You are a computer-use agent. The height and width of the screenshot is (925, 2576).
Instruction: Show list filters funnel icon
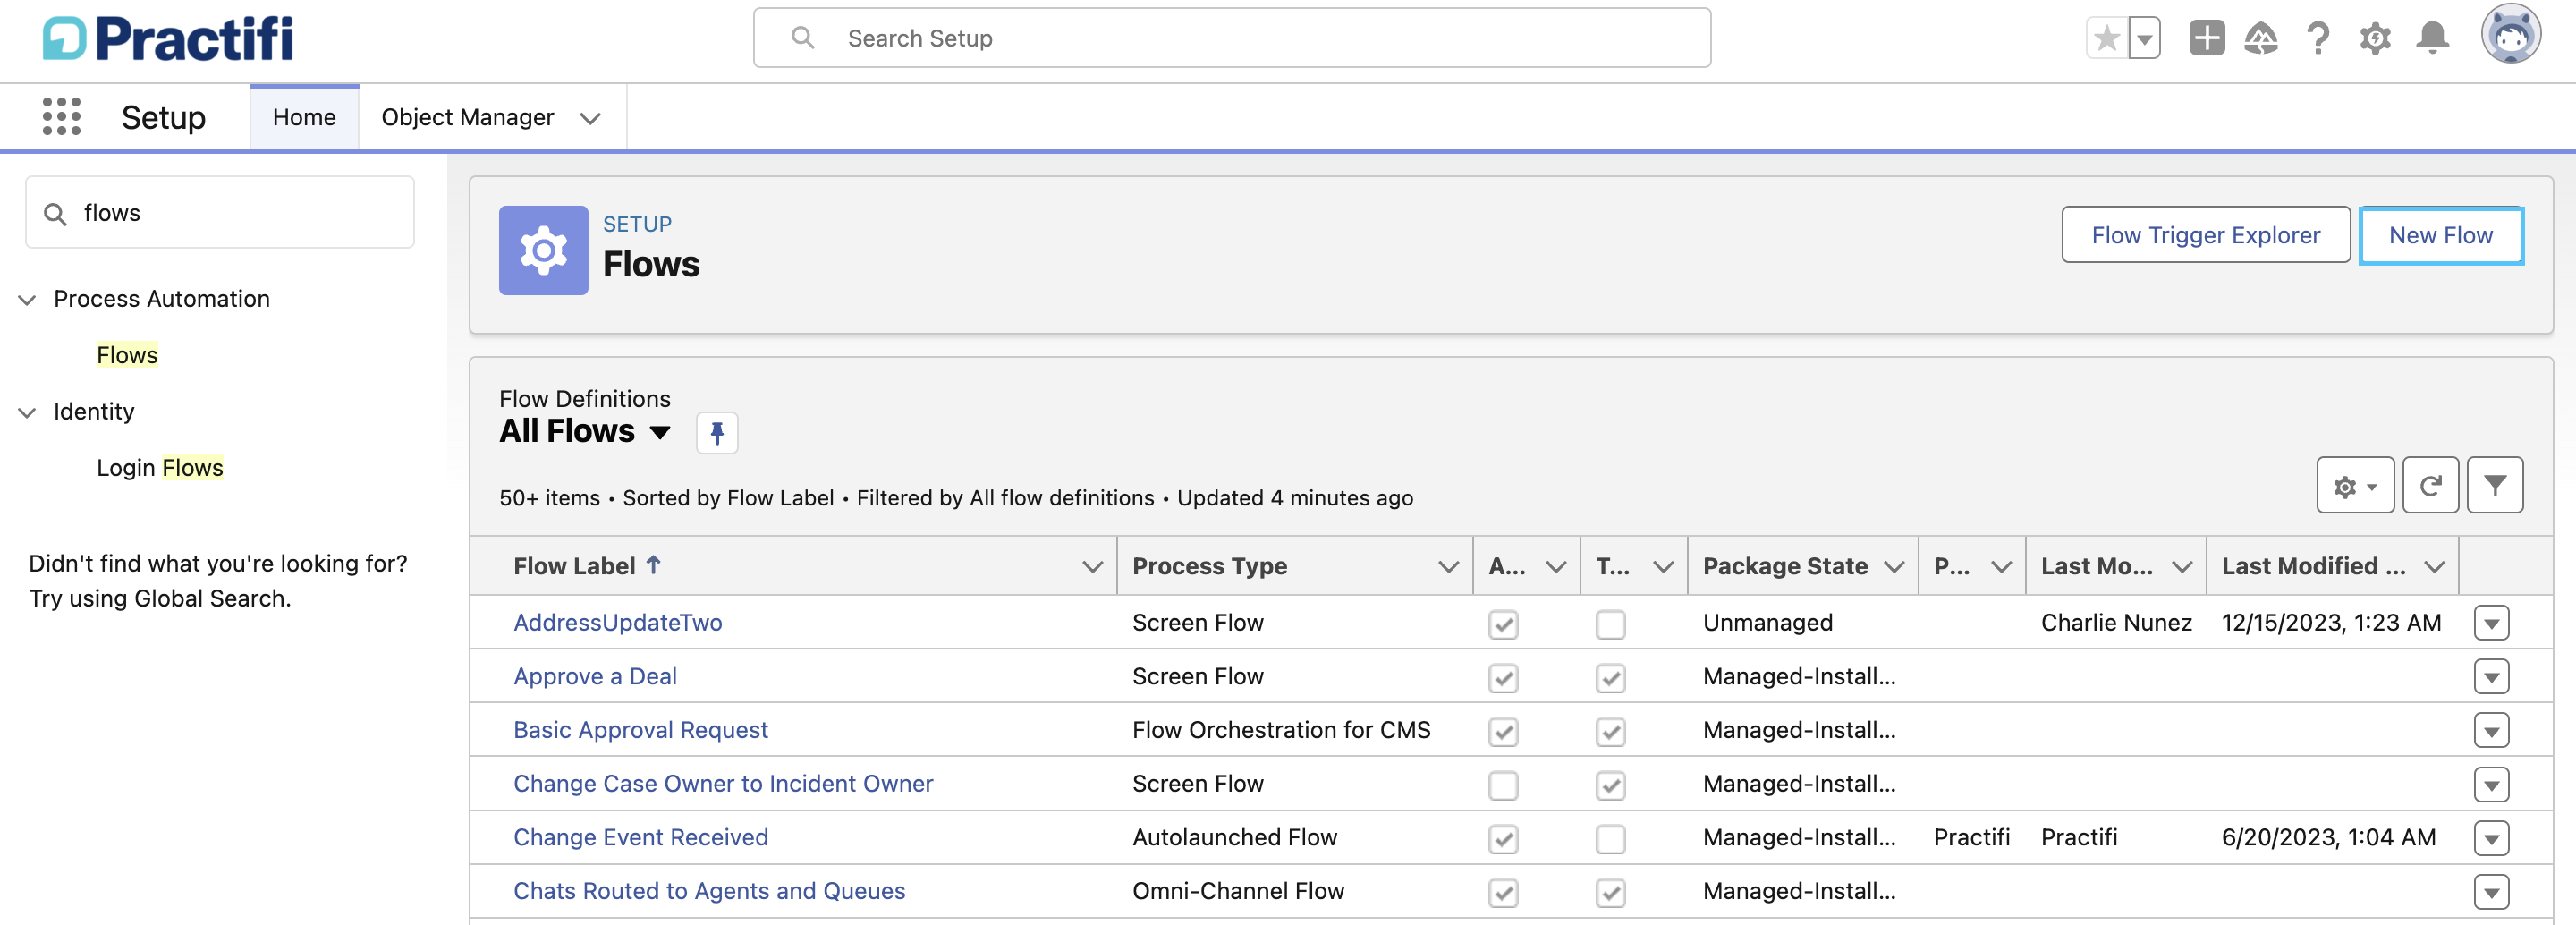click(x=2494, y=486)
